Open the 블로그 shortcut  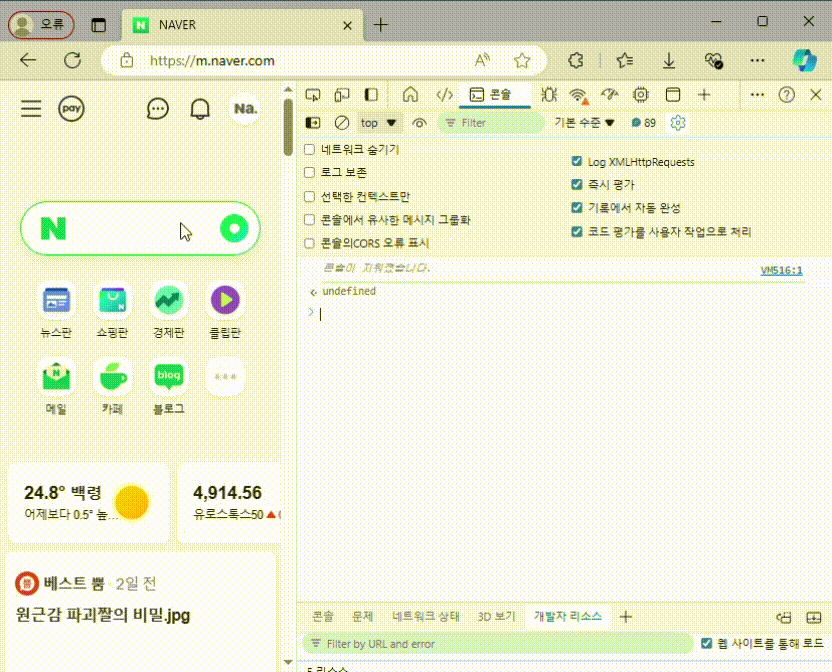pos(169,388)
